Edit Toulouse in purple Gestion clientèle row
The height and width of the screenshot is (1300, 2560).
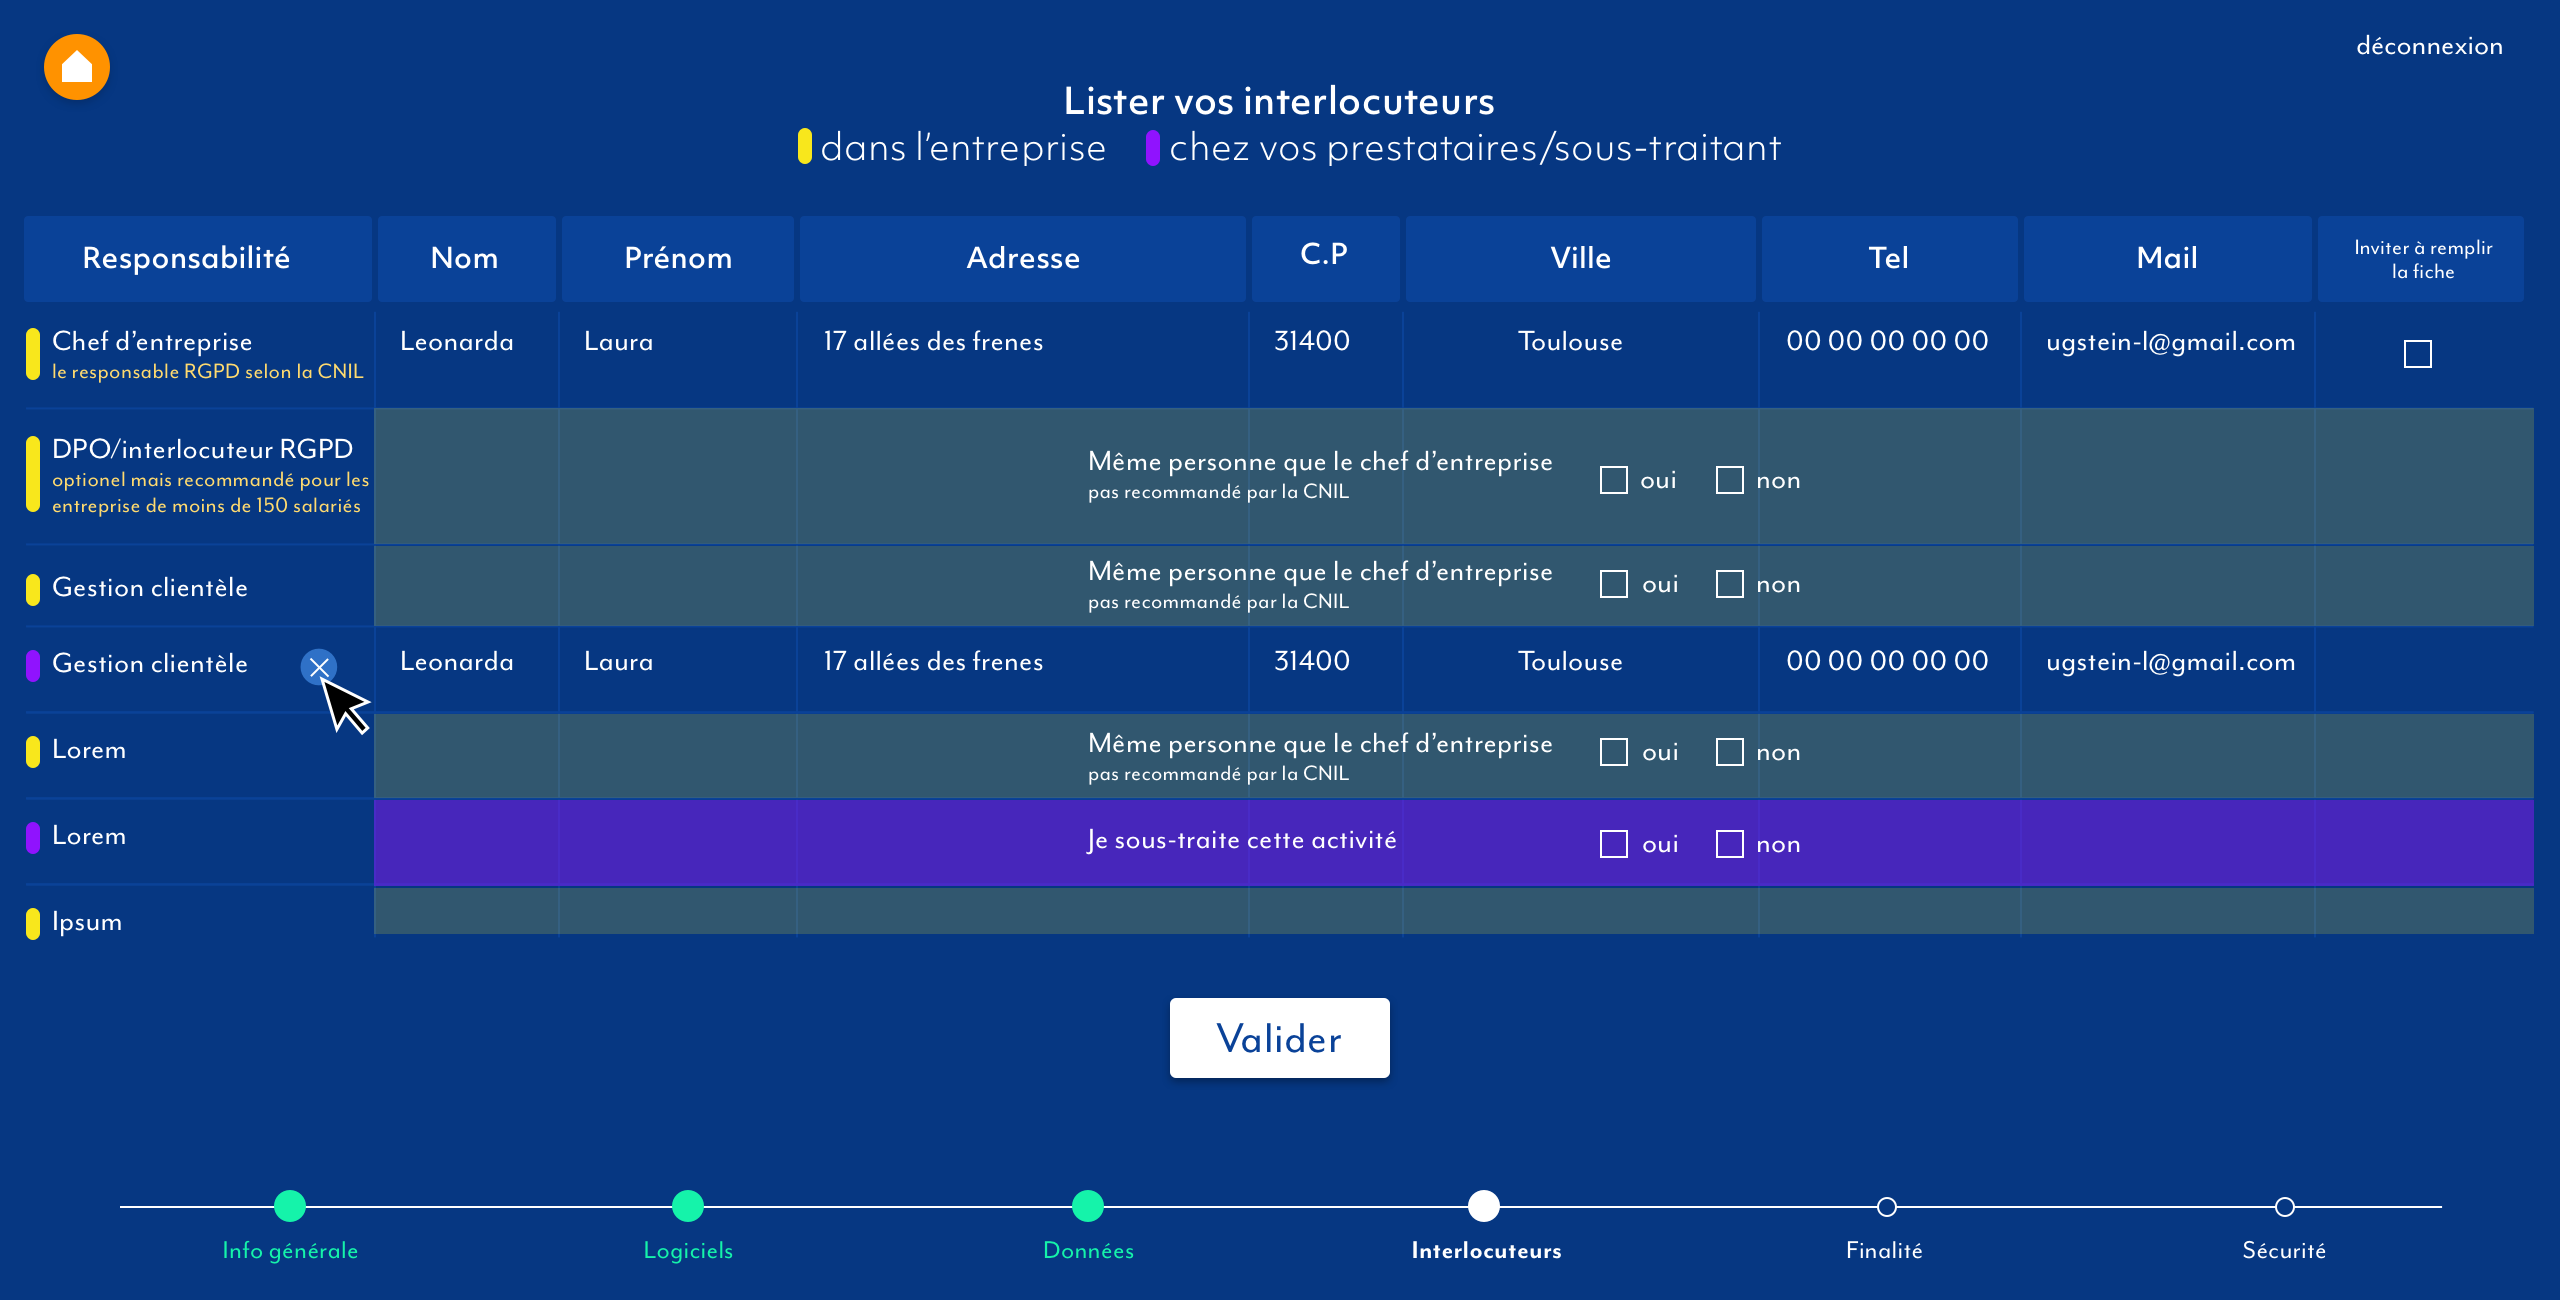pyautogui.click(x=1570, y=662)
